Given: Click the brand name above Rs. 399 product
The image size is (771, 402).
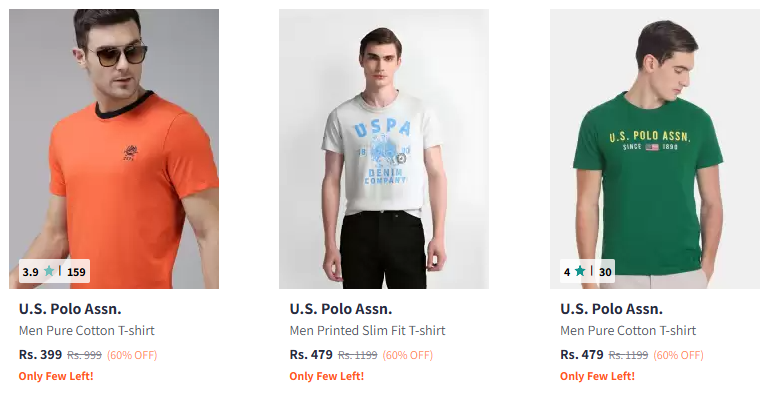Looking at the screenshot, I should point(70,309).
